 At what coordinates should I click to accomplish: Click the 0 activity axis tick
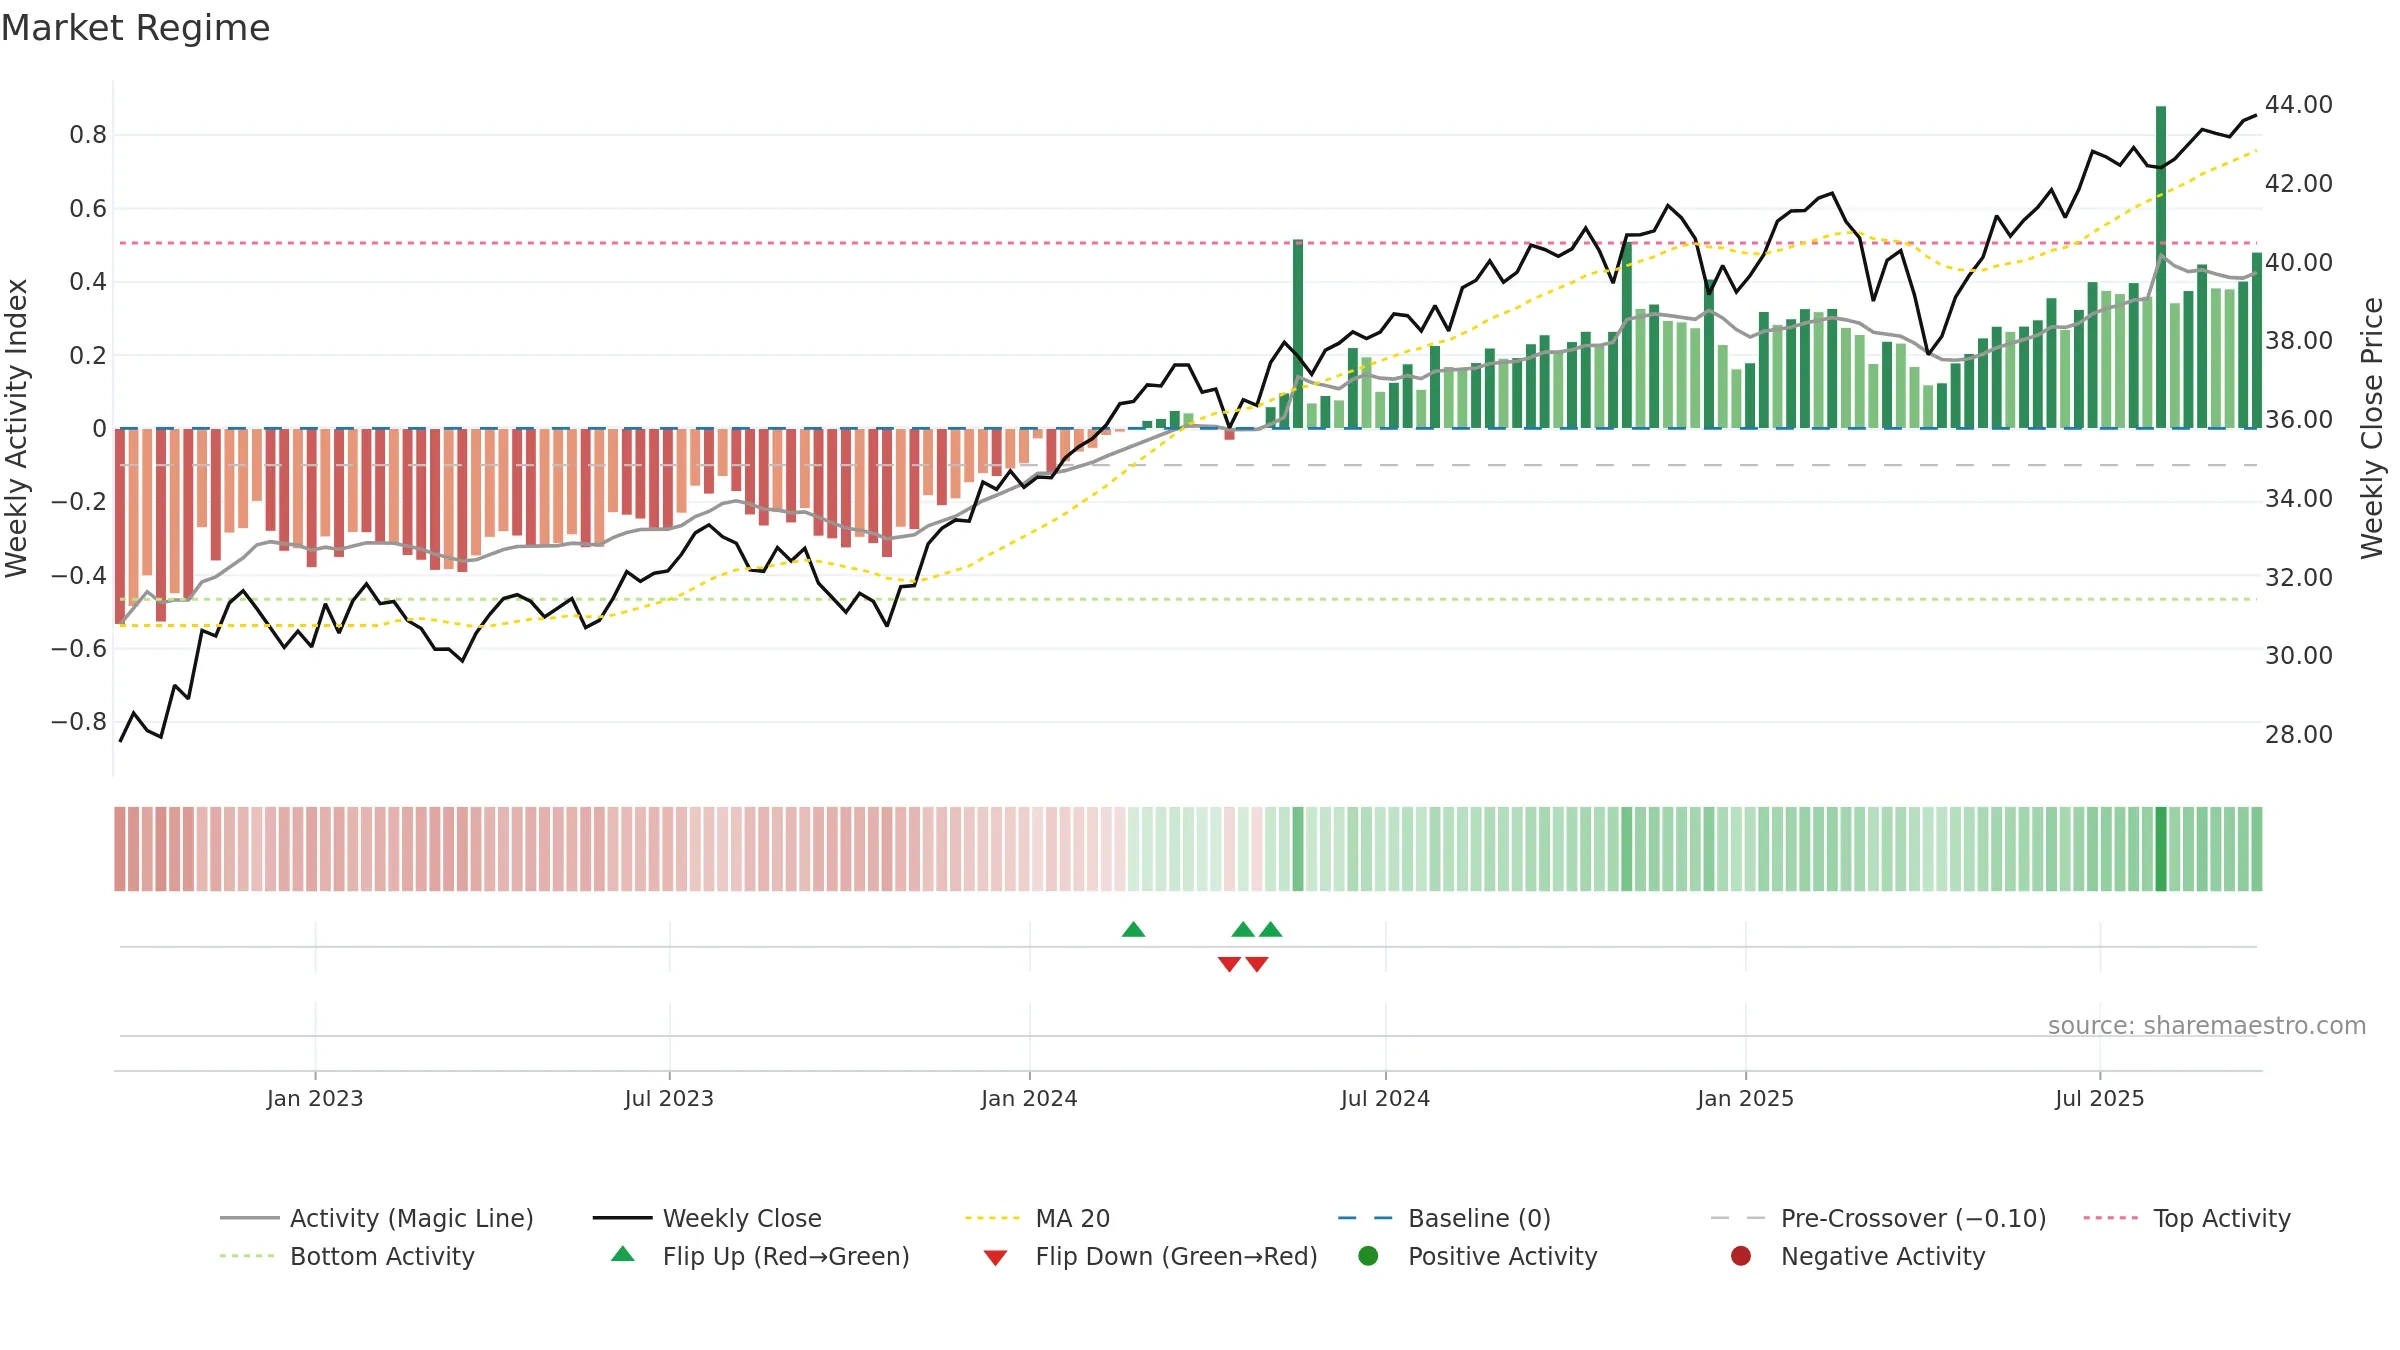tap(99, 429)
